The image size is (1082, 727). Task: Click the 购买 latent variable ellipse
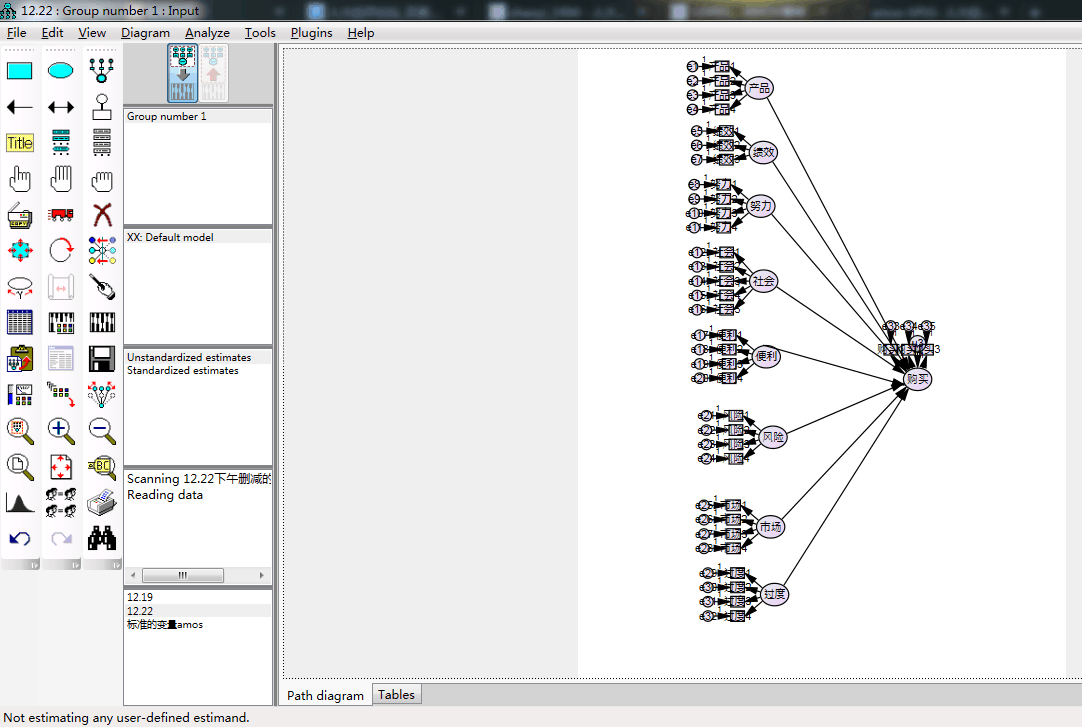click(x=918, y=379)
